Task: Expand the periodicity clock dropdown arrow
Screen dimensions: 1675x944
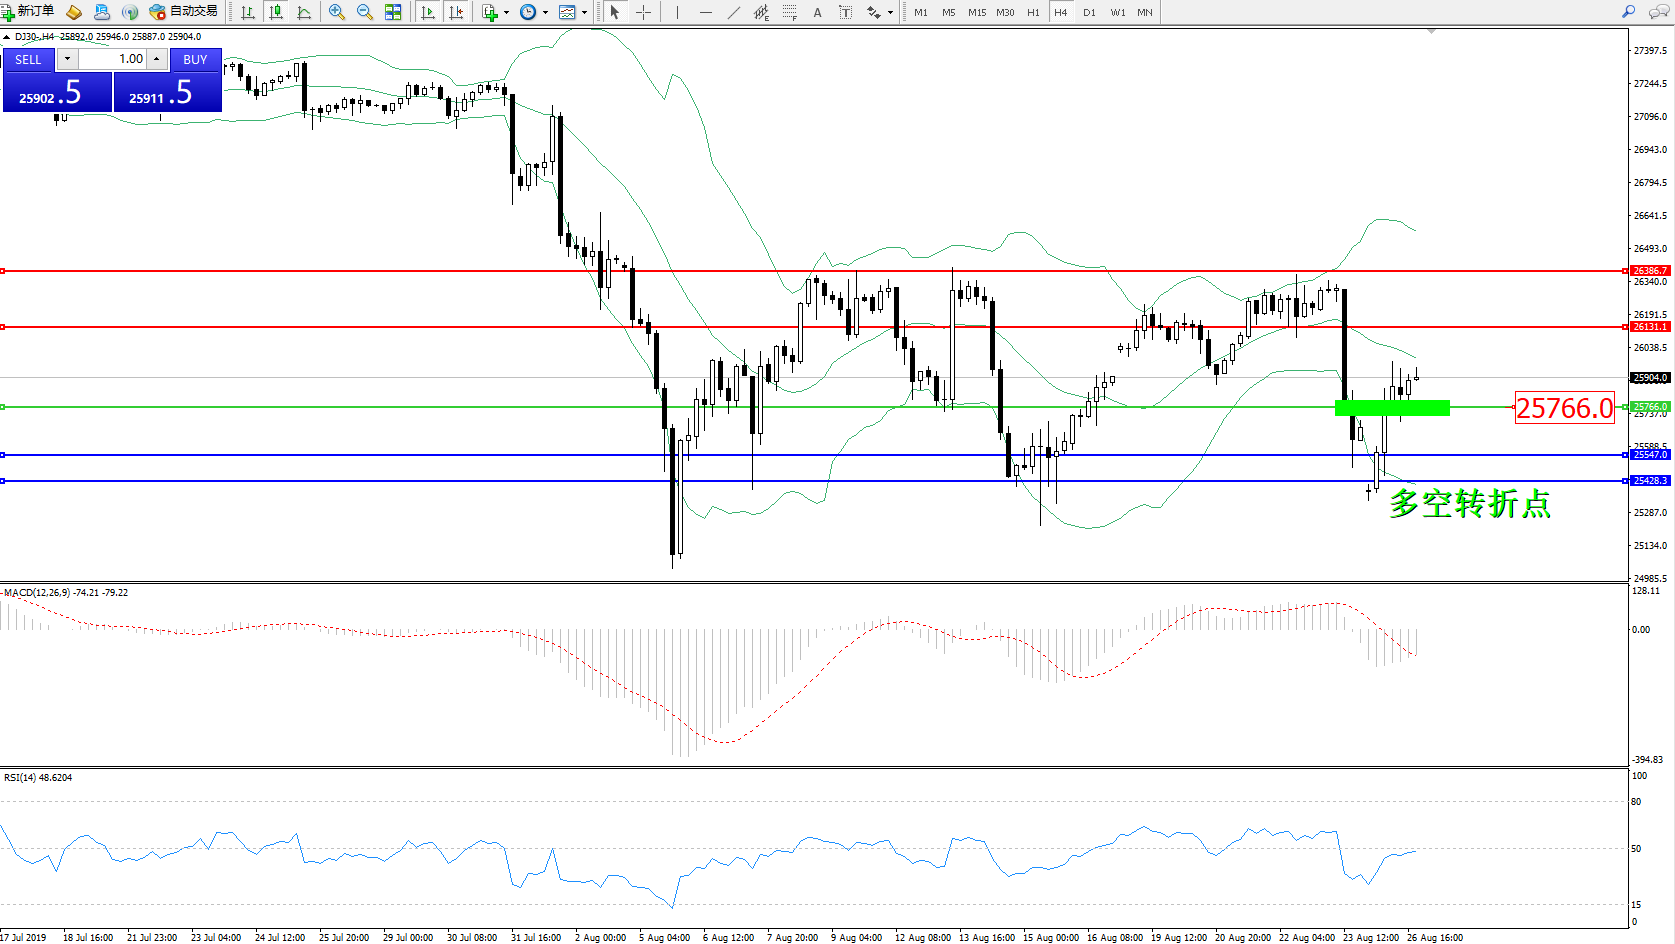Action: [545, 13]
